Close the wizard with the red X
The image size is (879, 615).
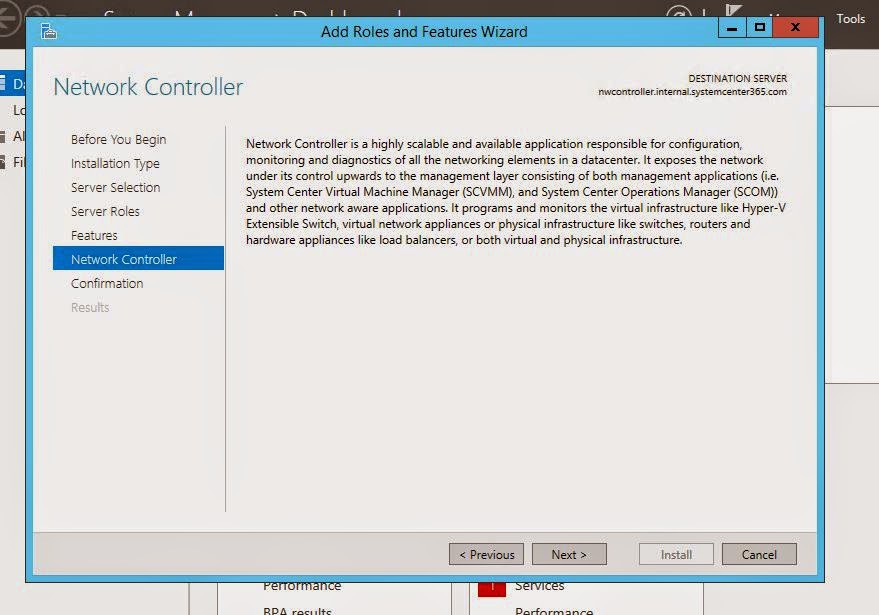(795, 27)
